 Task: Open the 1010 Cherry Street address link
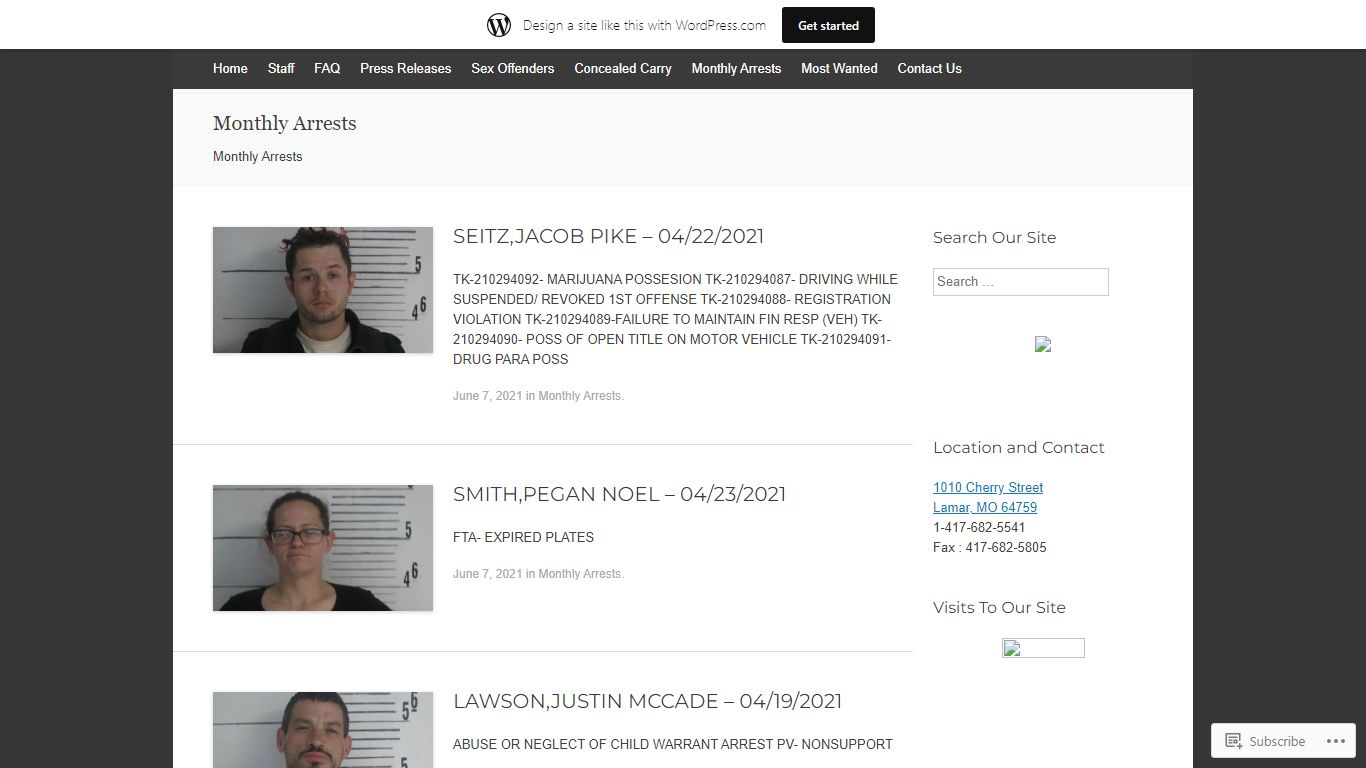point(988,487)
